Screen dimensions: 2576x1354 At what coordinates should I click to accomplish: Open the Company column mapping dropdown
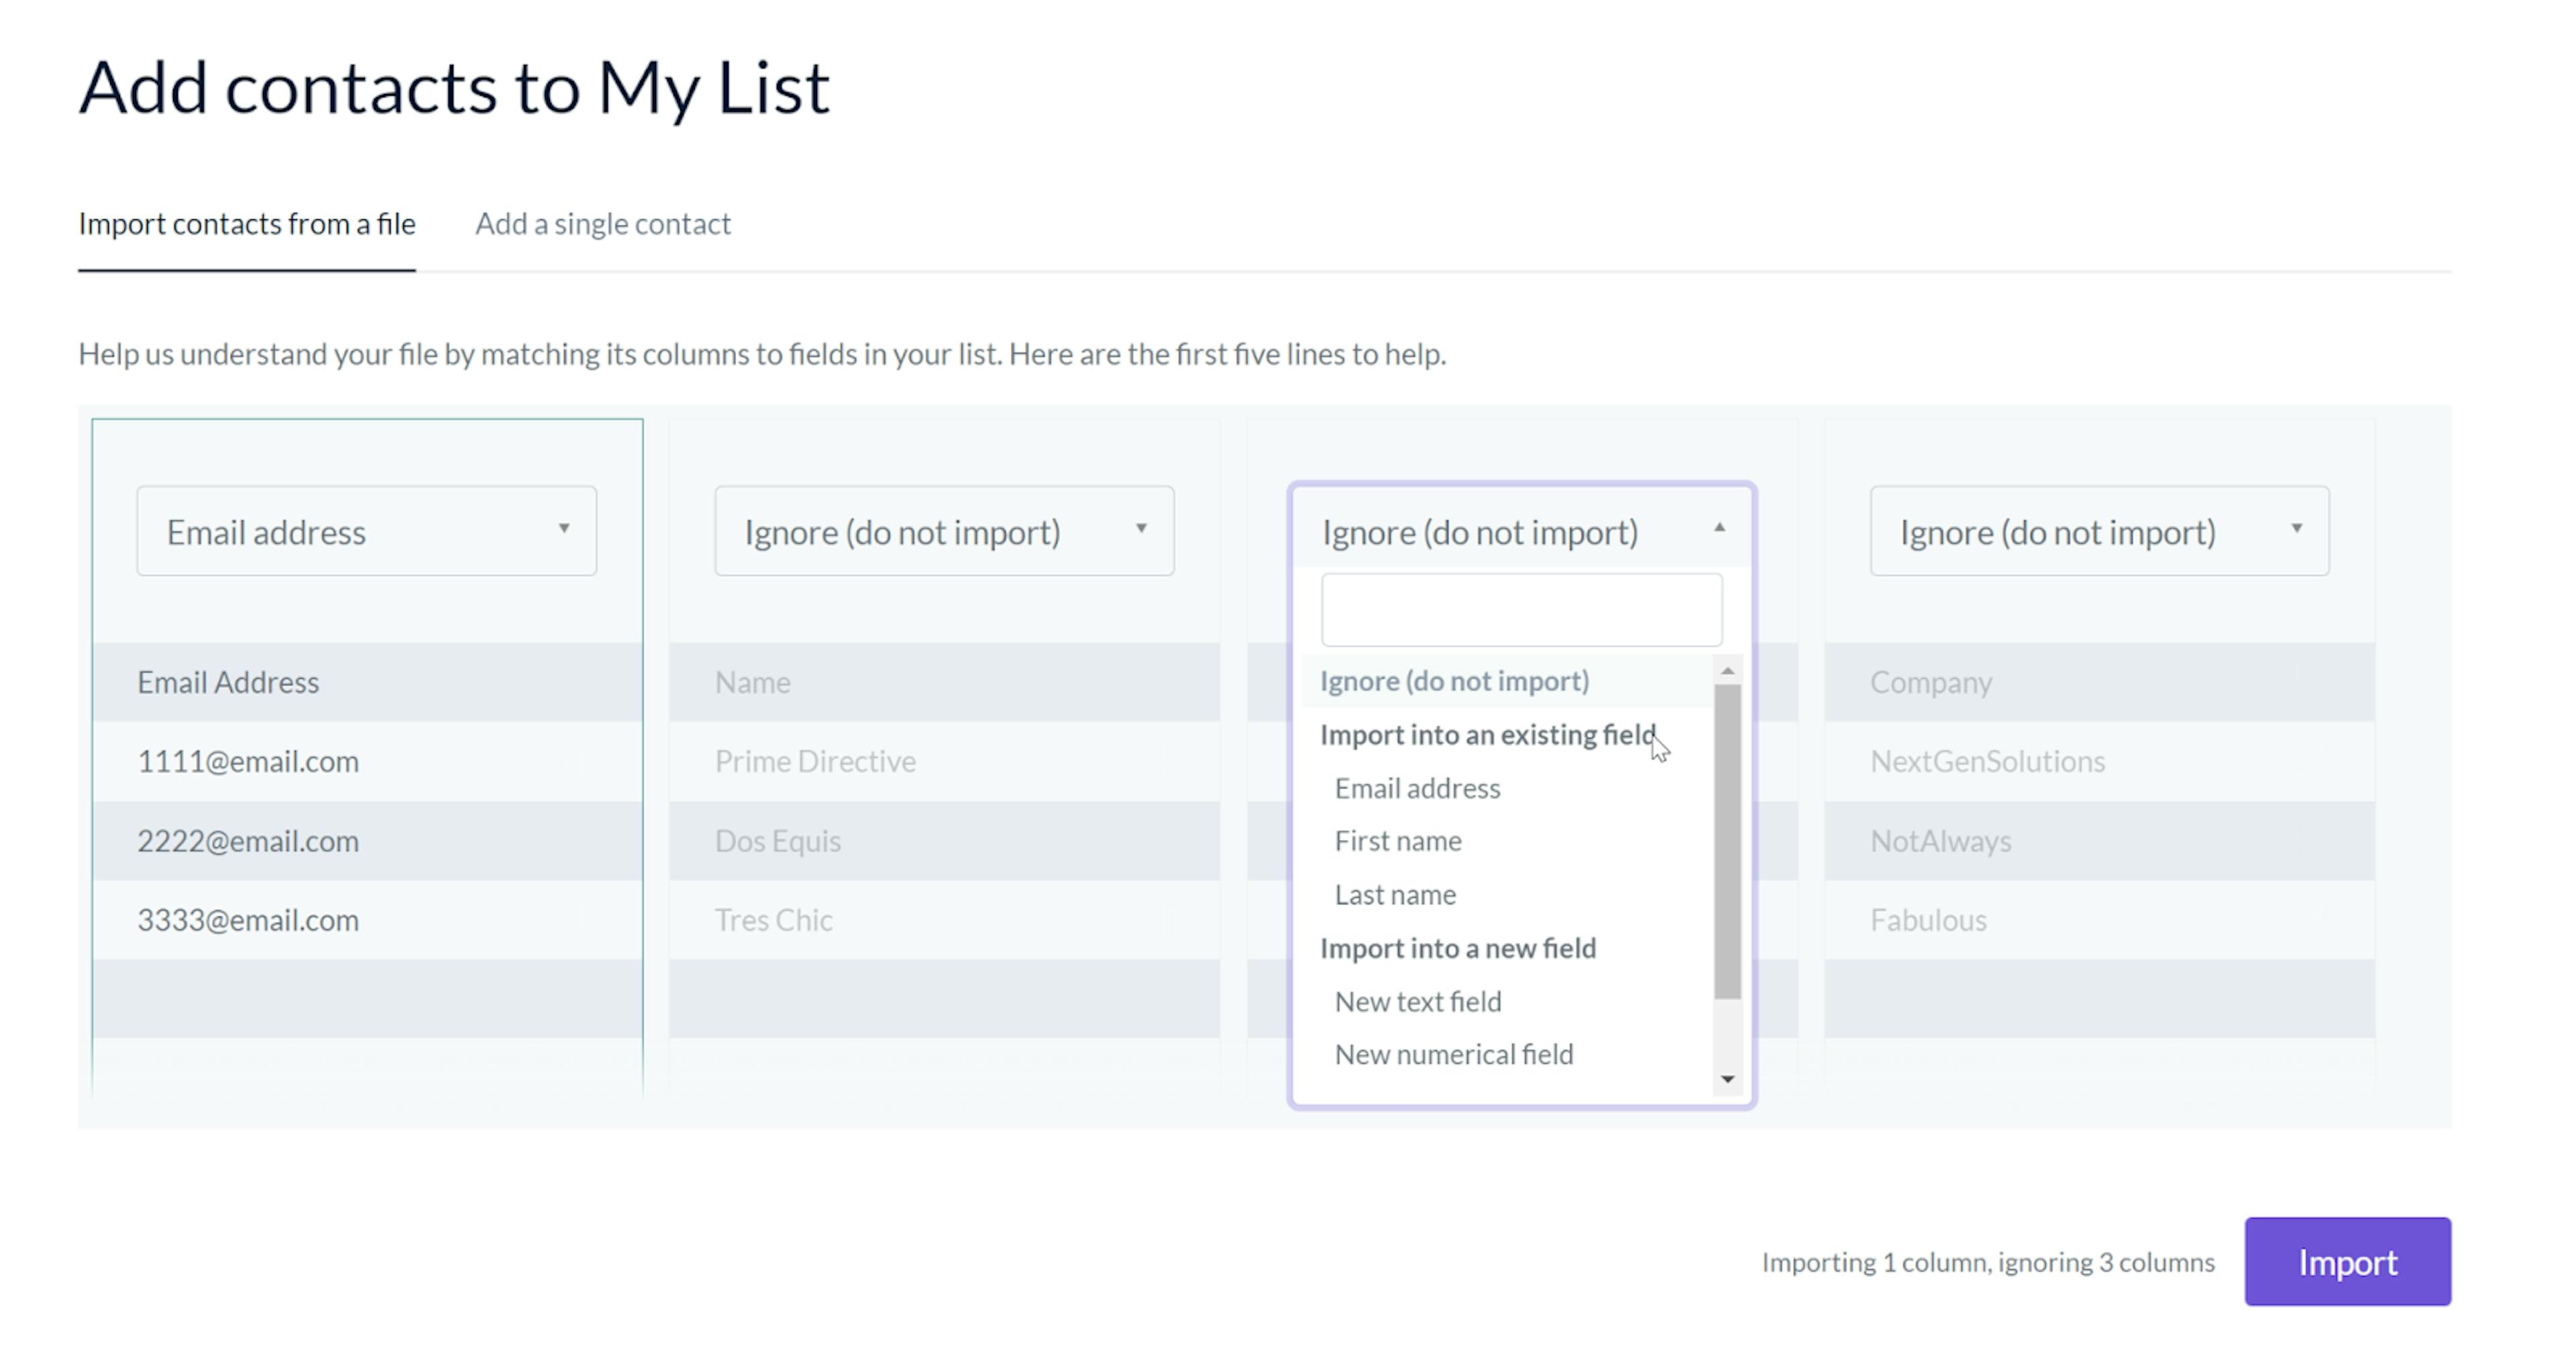(x=2098, y=531)
